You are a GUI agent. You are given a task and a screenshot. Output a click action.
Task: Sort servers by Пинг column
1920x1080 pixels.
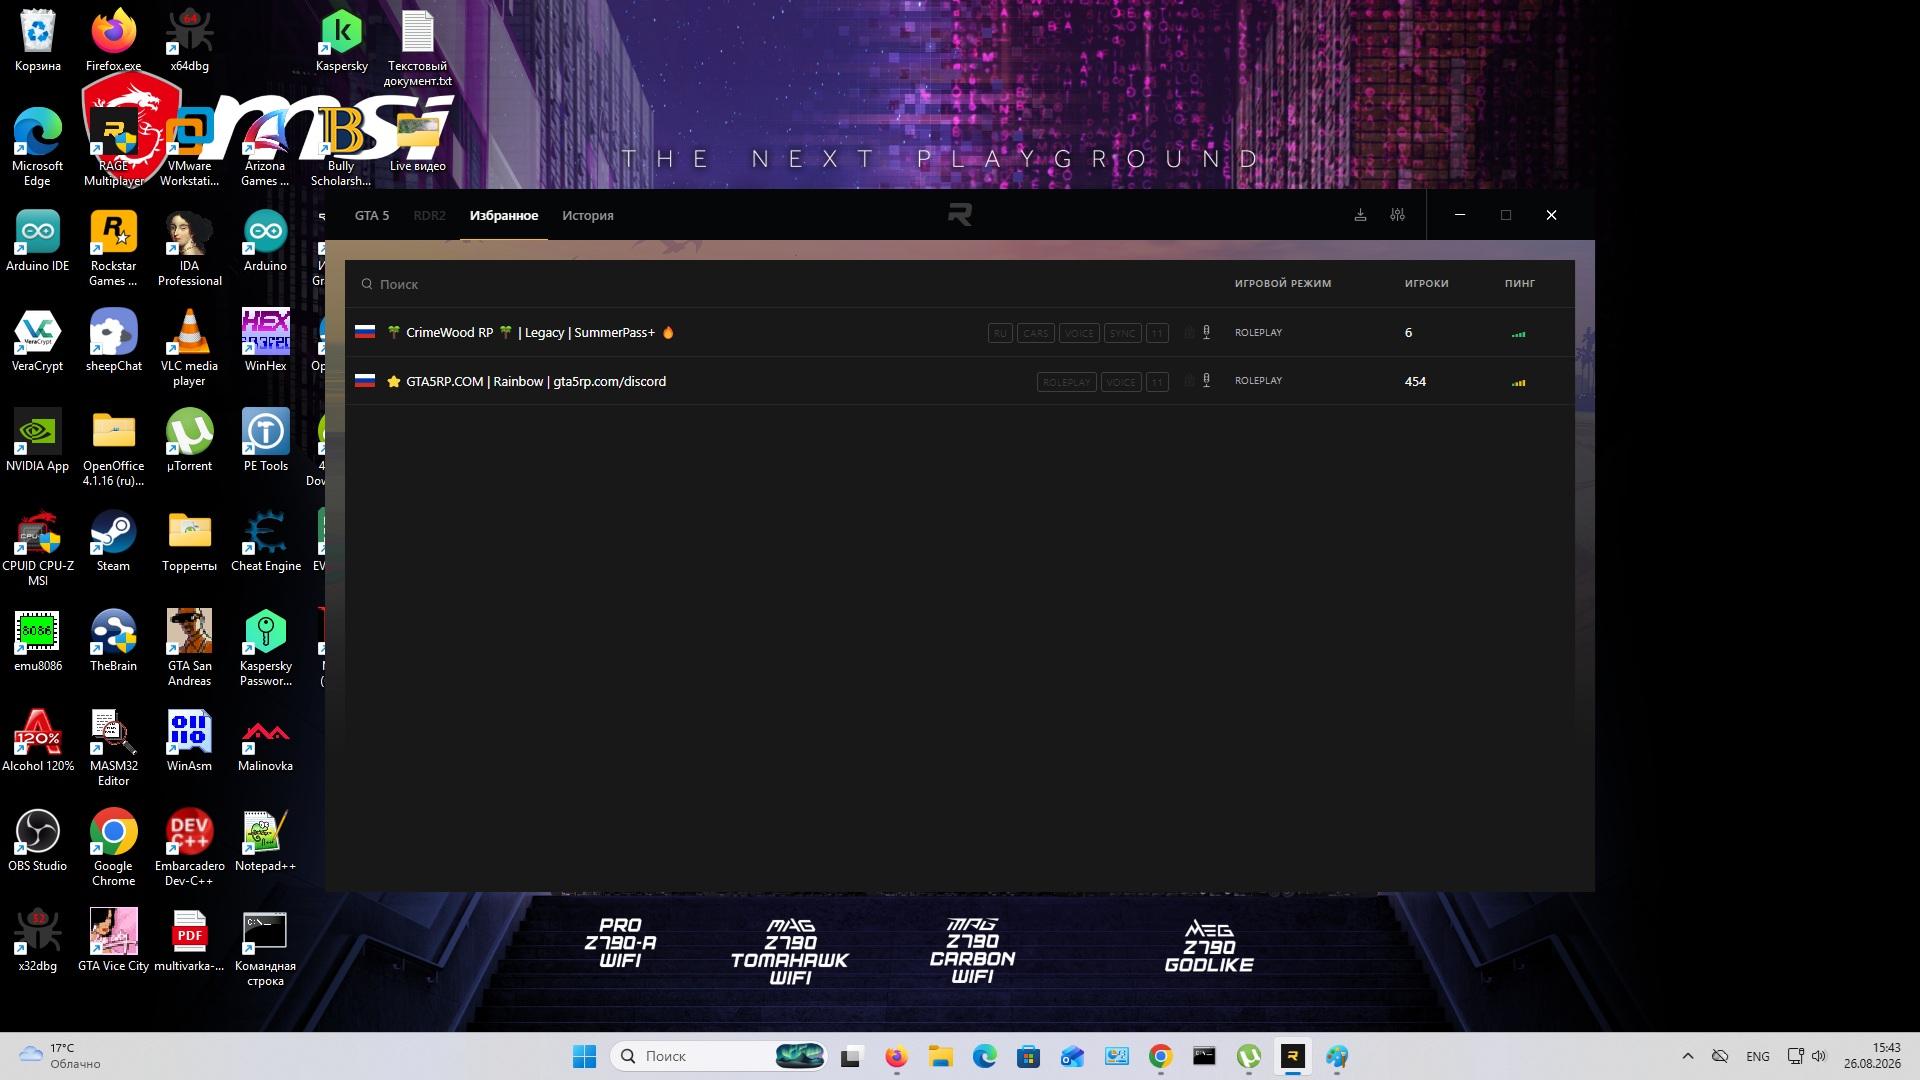click(1520, 283)
